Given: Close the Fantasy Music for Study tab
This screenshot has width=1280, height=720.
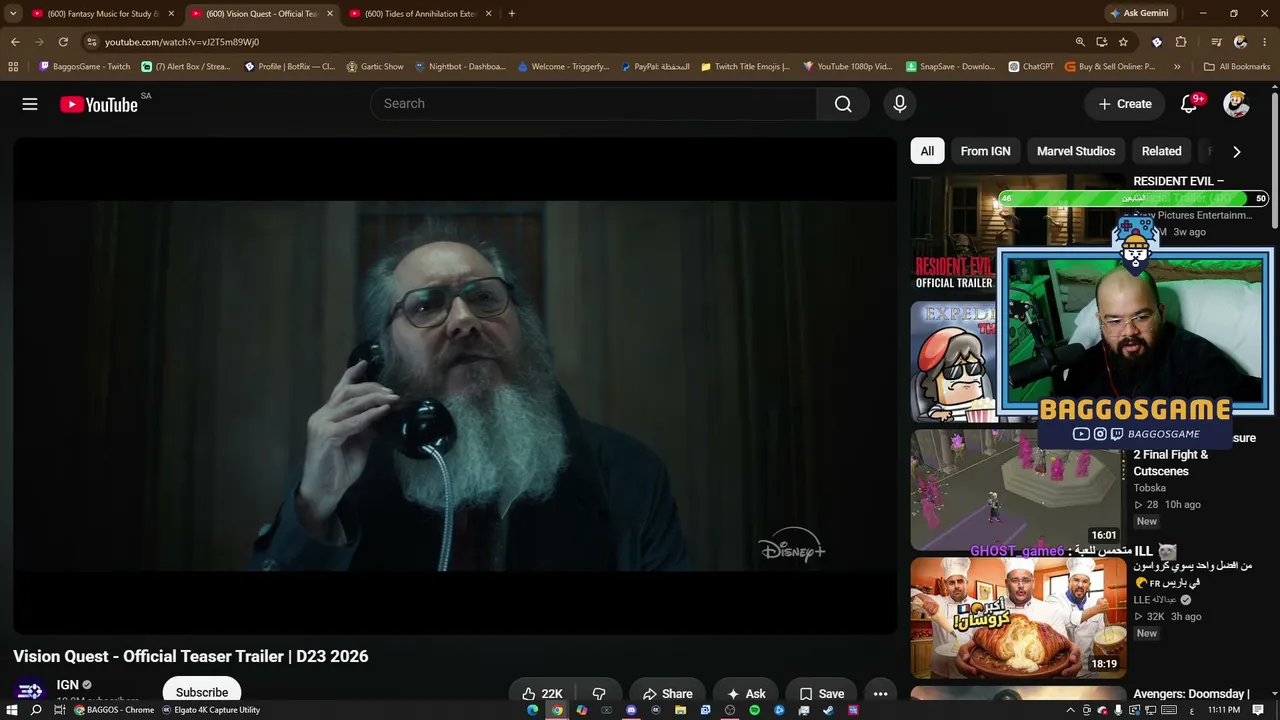Looking at the screenshot, I should [171, 14].
